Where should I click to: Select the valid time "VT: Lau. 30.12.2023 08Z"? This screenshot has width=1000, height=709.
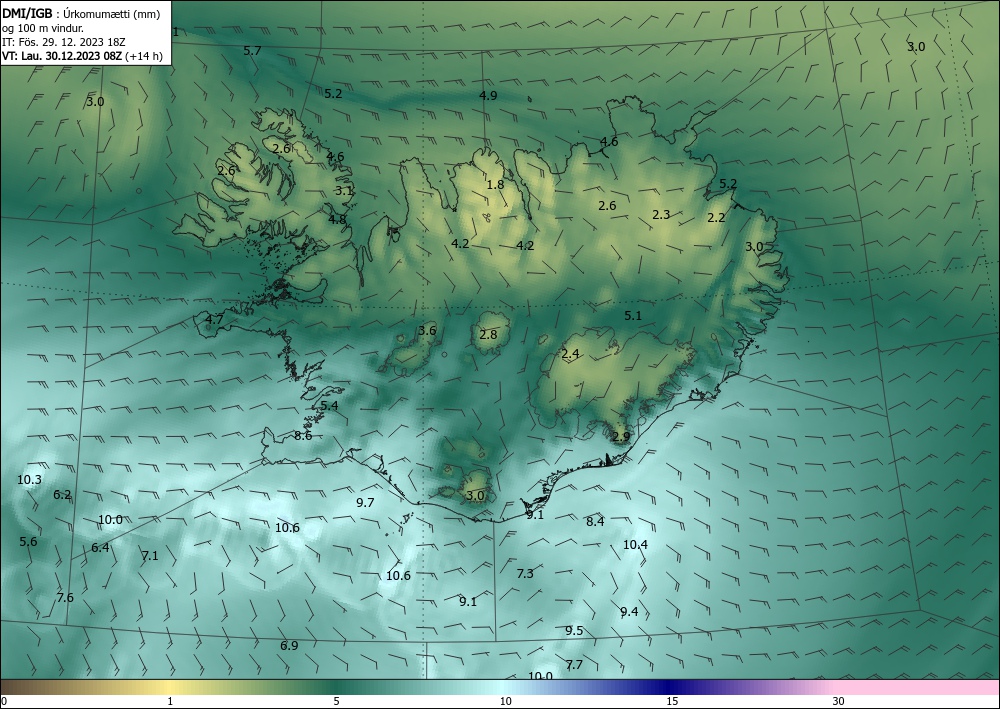point(62,56)
